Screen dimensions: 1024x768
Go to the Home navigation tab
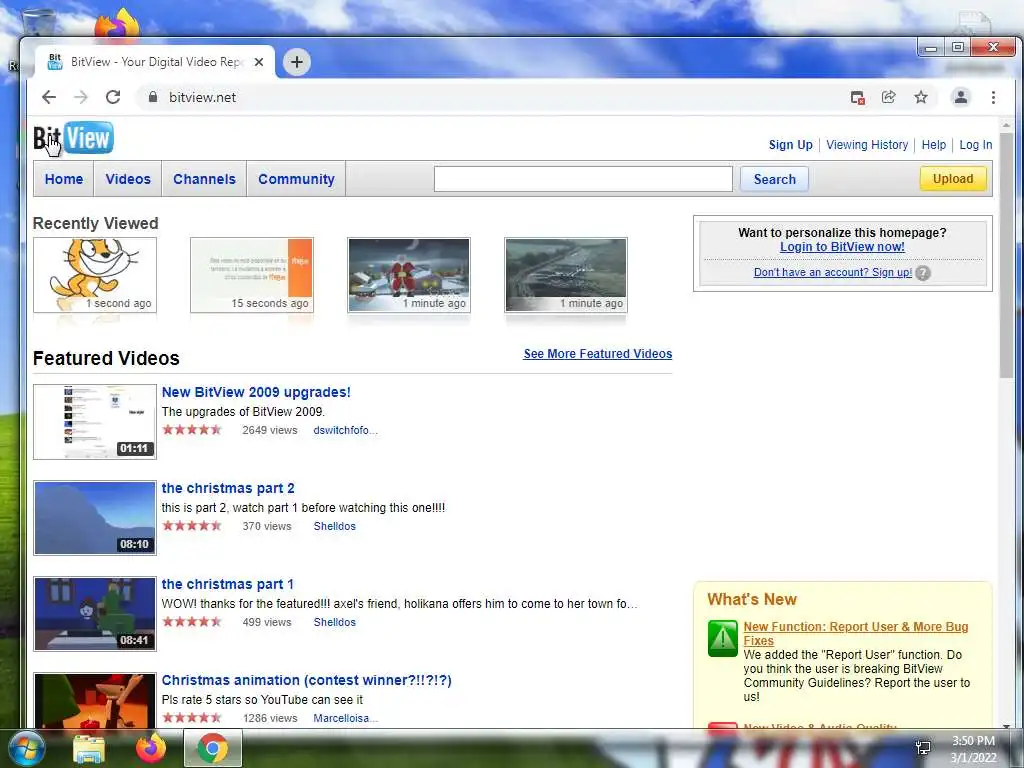pyautogui.click(x=64, y=179)
